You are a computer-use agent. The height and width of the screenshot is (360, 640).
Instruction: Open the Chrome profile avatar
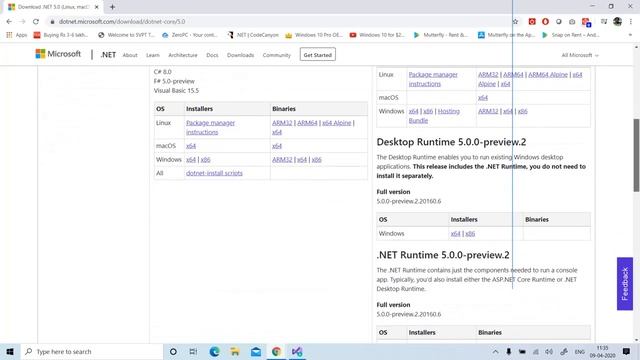[617, 22]
